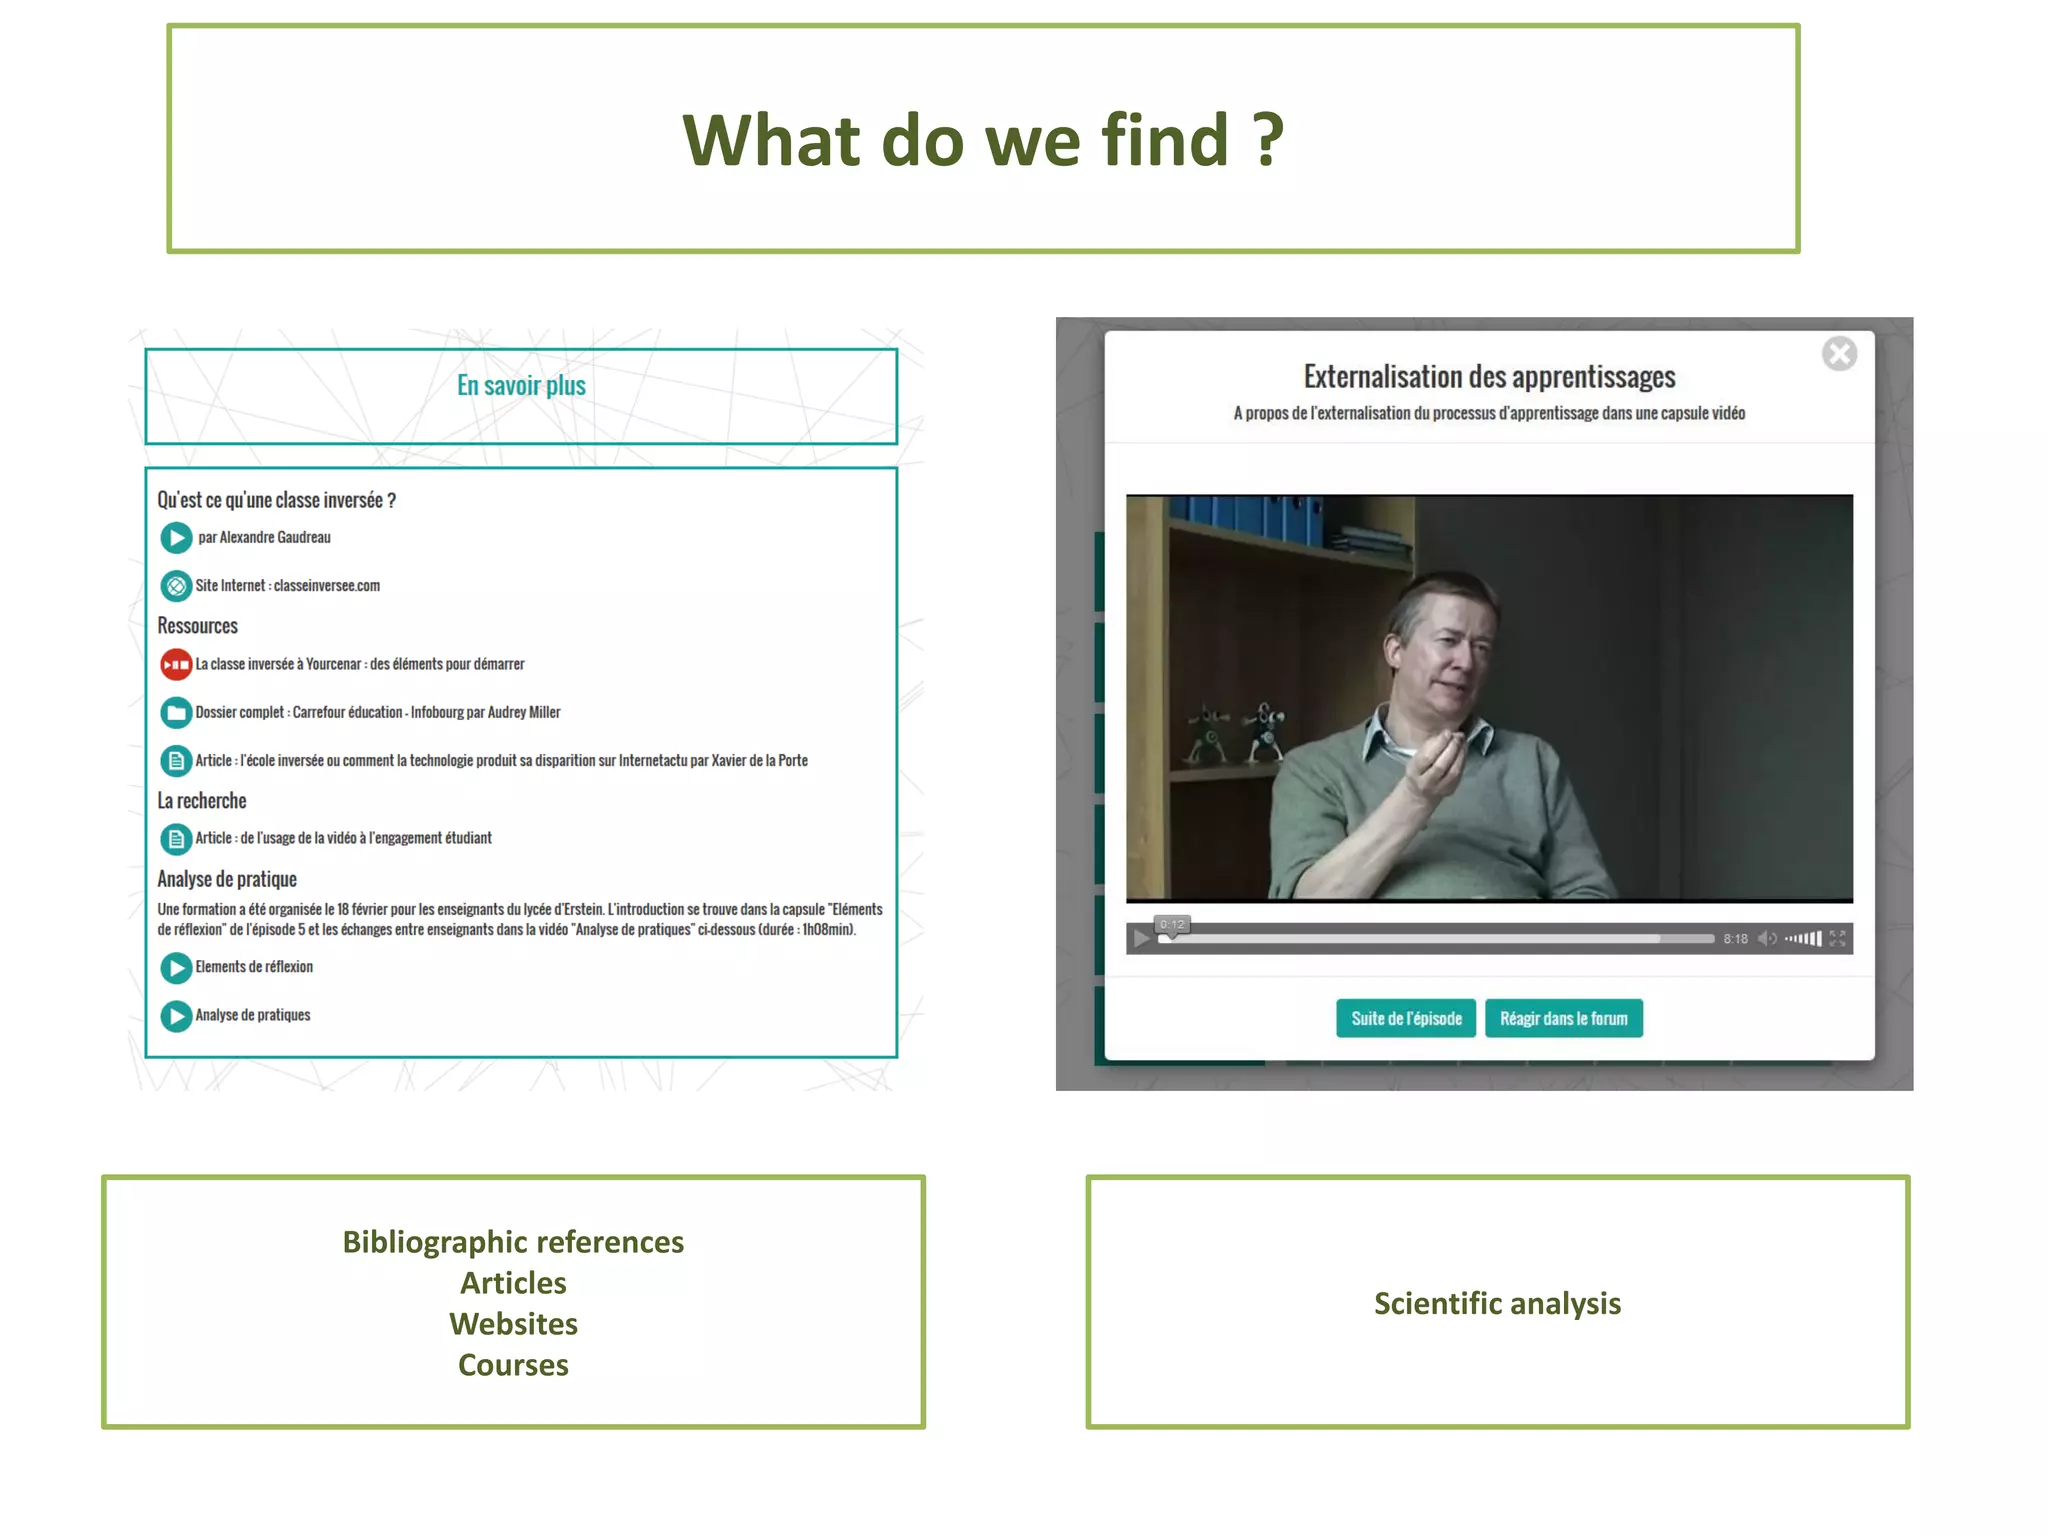Click the popup title Externalisation des apprentissages
The image size is (2048, 1536).
tap(1489, 377)
